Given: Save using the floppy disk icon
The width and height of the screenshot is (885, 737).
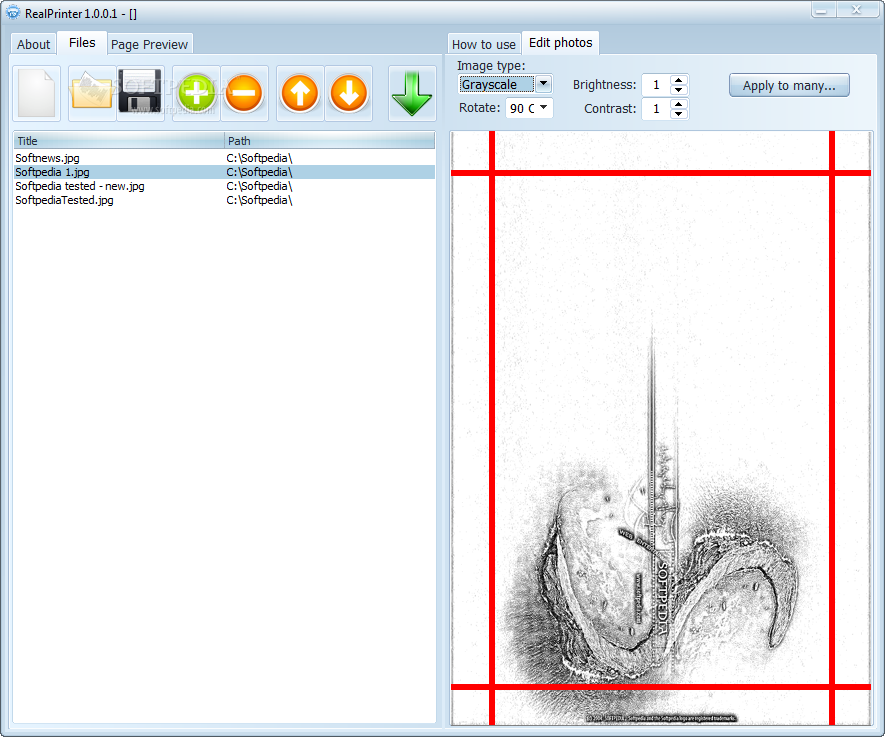Looking at the screenshot, I should [x=141, y=93].
